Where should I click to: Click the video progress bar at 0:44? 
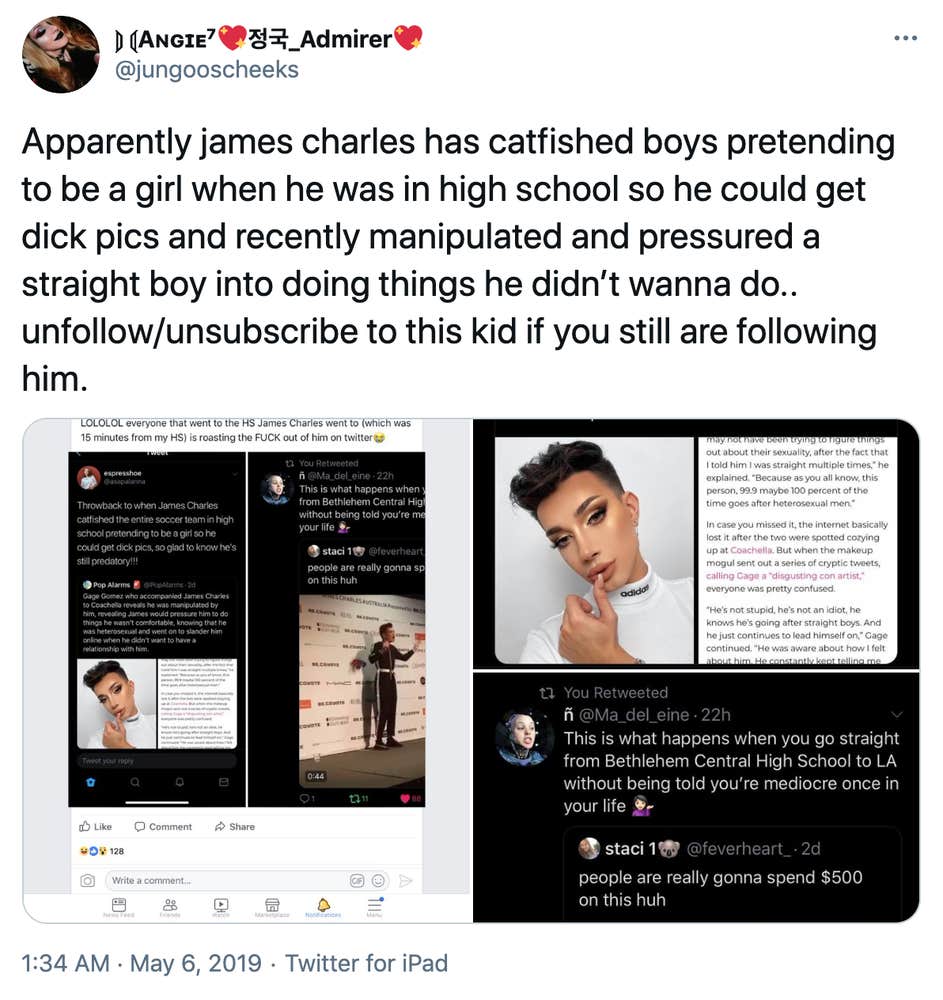pyautogui.click(x=315, y=776)
